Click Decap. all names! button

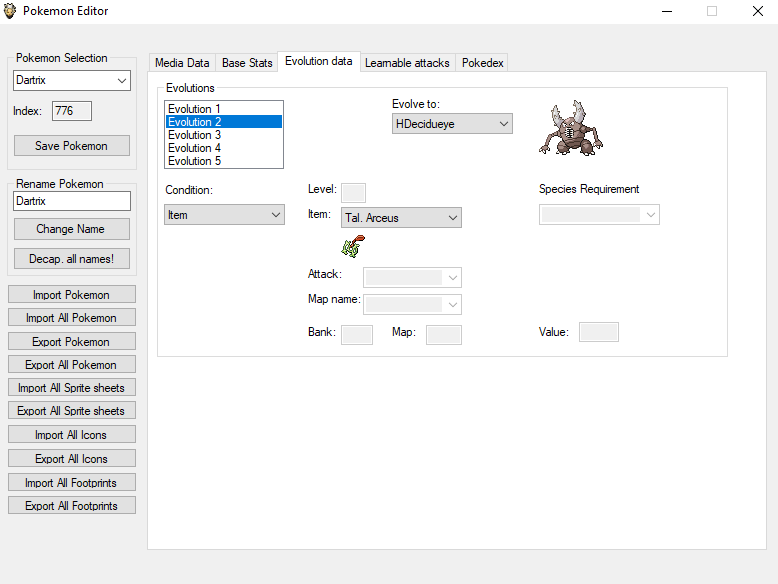click(71, 259)
